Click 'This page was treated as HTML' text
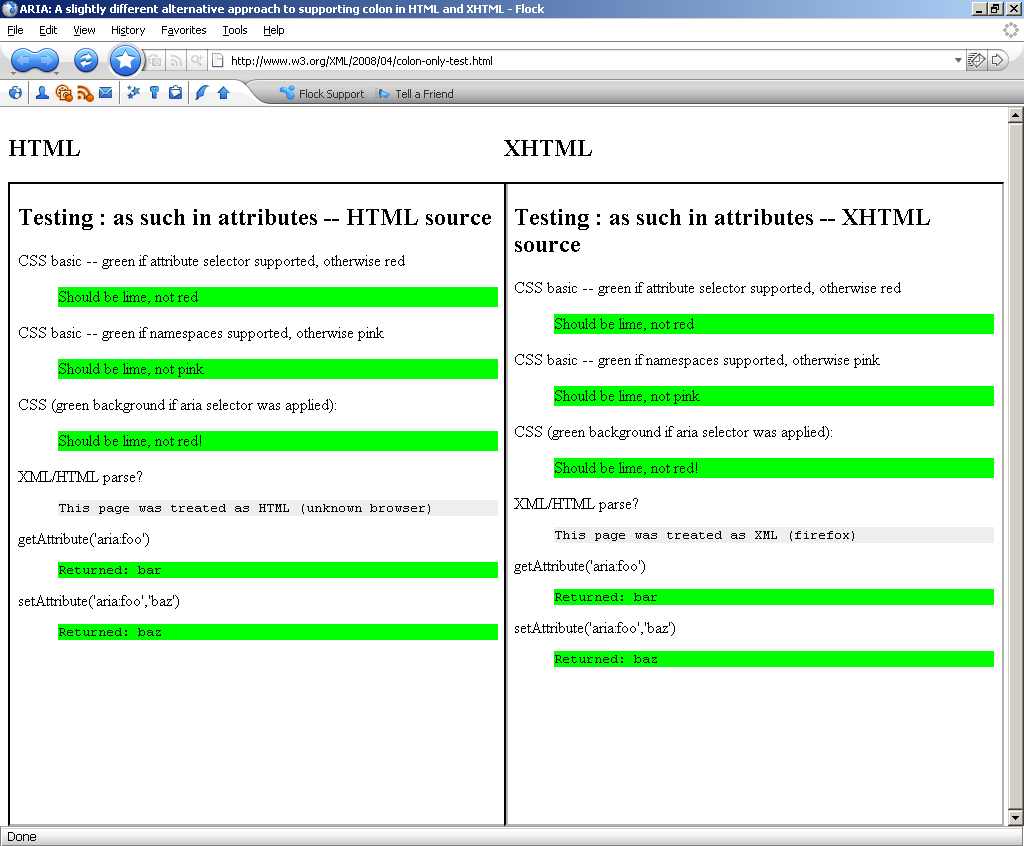Viewport: 1024px width, 846px height. [174, 508]
